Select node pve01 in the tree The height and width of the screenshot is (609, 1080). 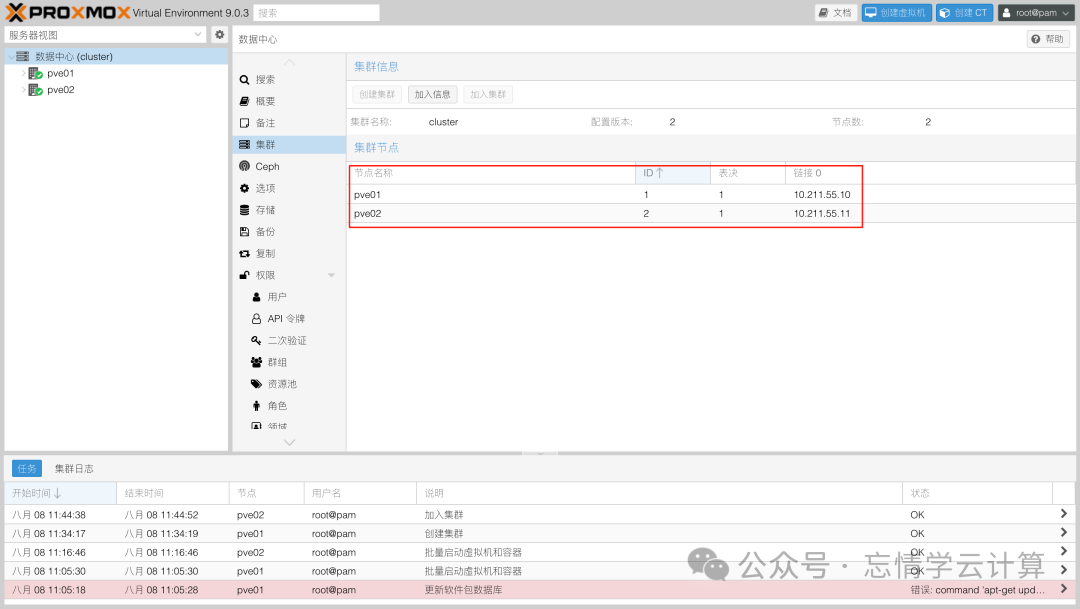click(61, 73)
